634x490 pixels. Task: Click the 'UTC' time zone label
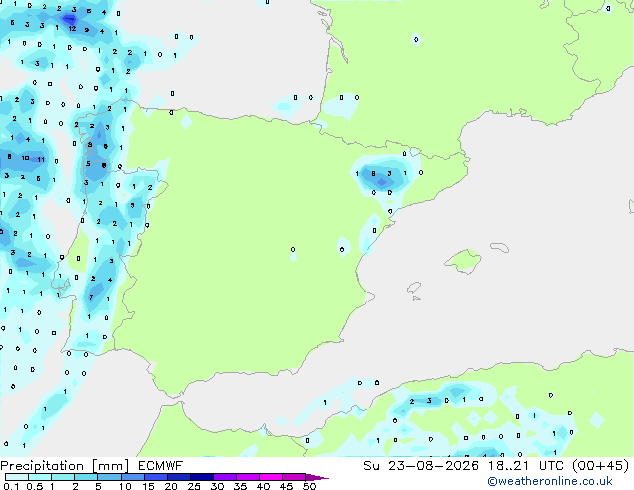click(551, 466)
